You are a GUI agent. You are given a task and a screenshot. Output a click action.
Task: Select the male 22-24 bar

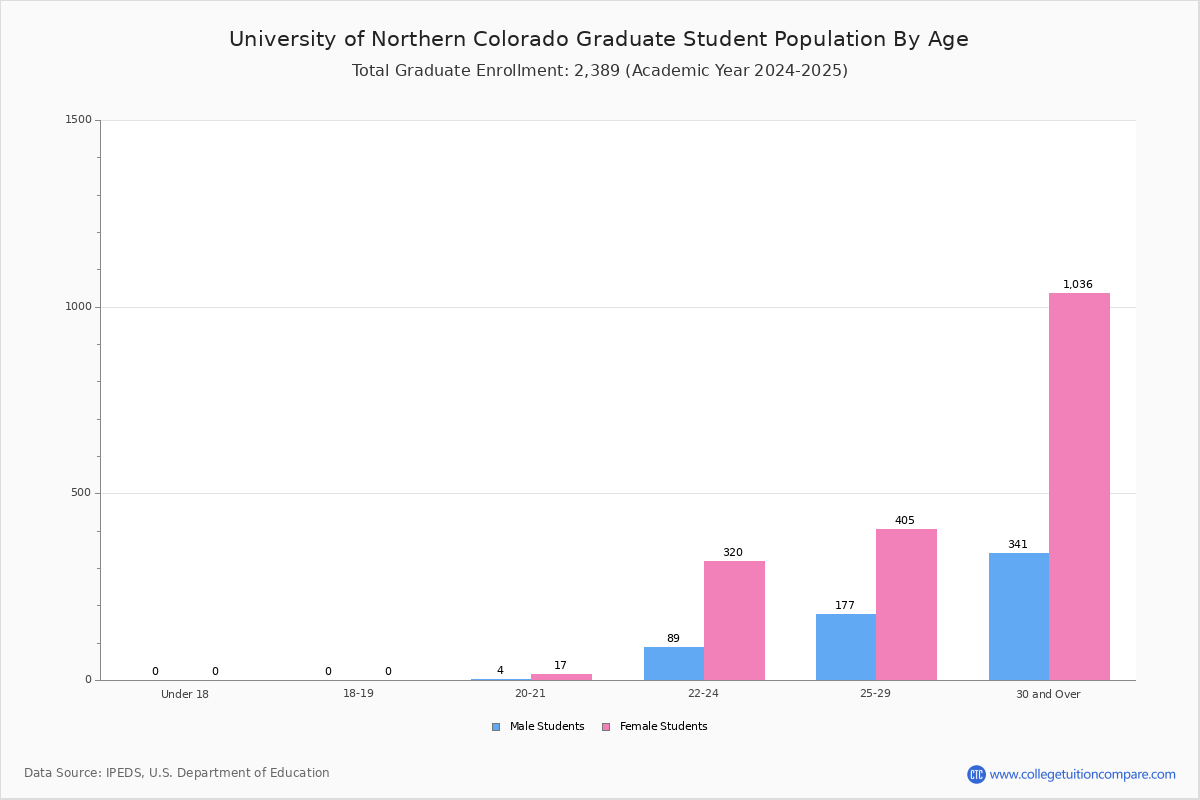click(674, 663)
